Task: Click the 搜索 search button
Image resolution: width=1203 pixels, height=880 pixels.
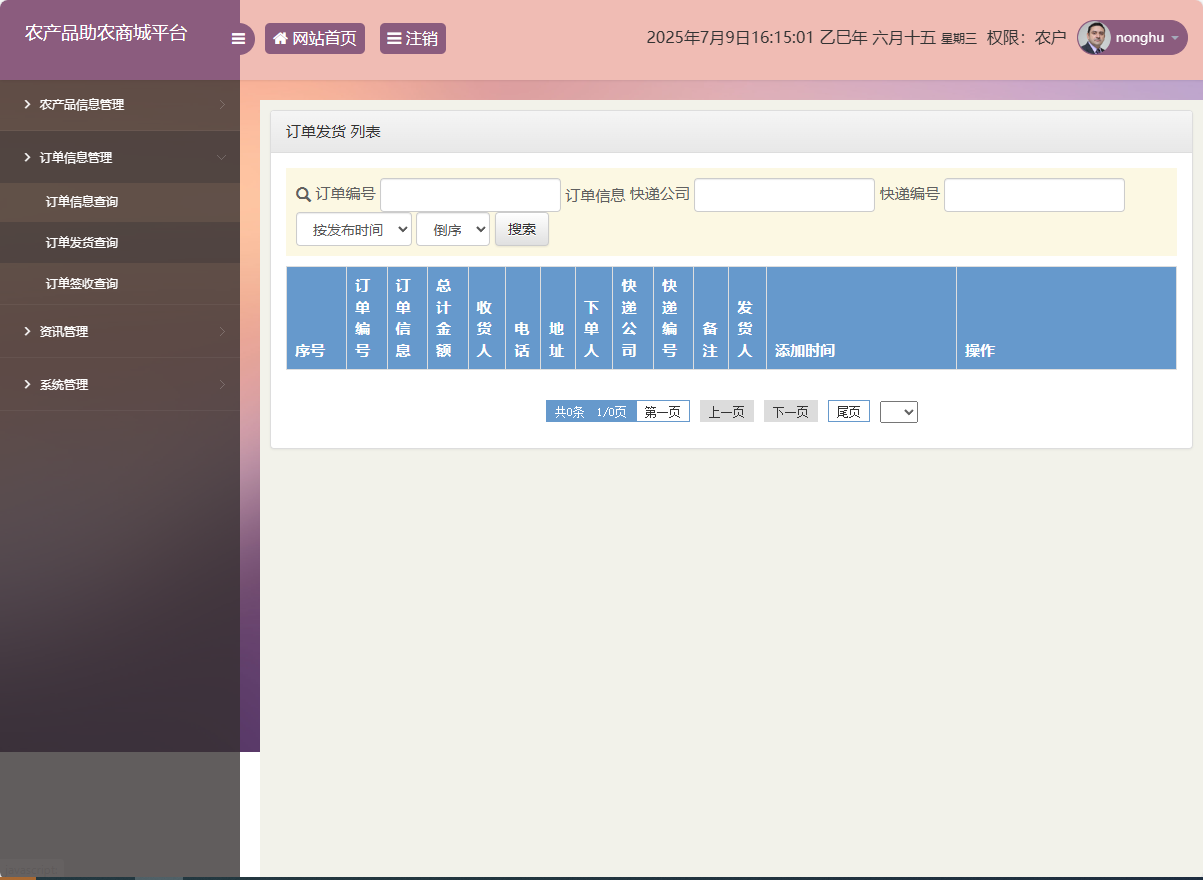Action: [x=521, y=228]
